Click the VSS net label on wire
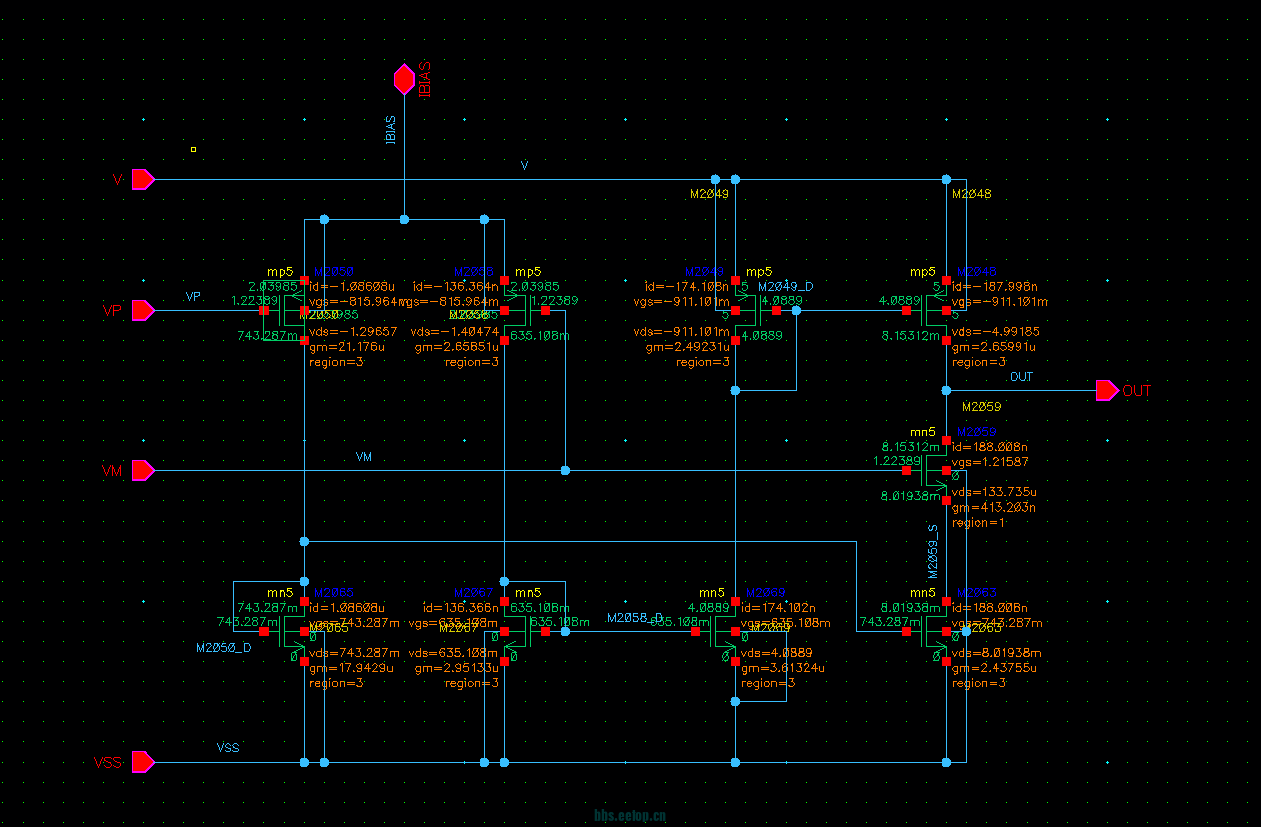This screenshot has height=827, width=1261. (228, 748)
